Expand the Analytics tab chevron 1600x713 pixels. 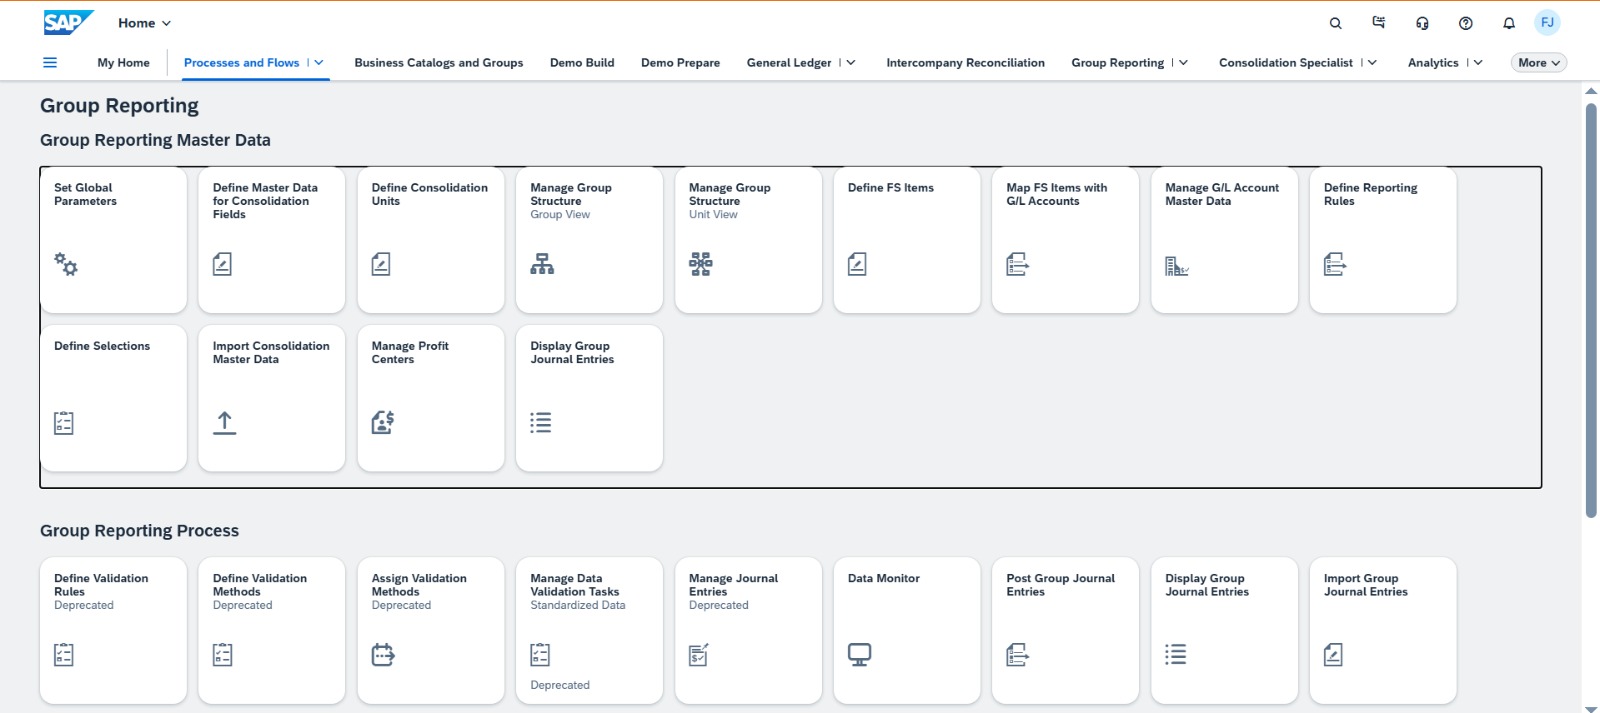(x=1478, y=62)
